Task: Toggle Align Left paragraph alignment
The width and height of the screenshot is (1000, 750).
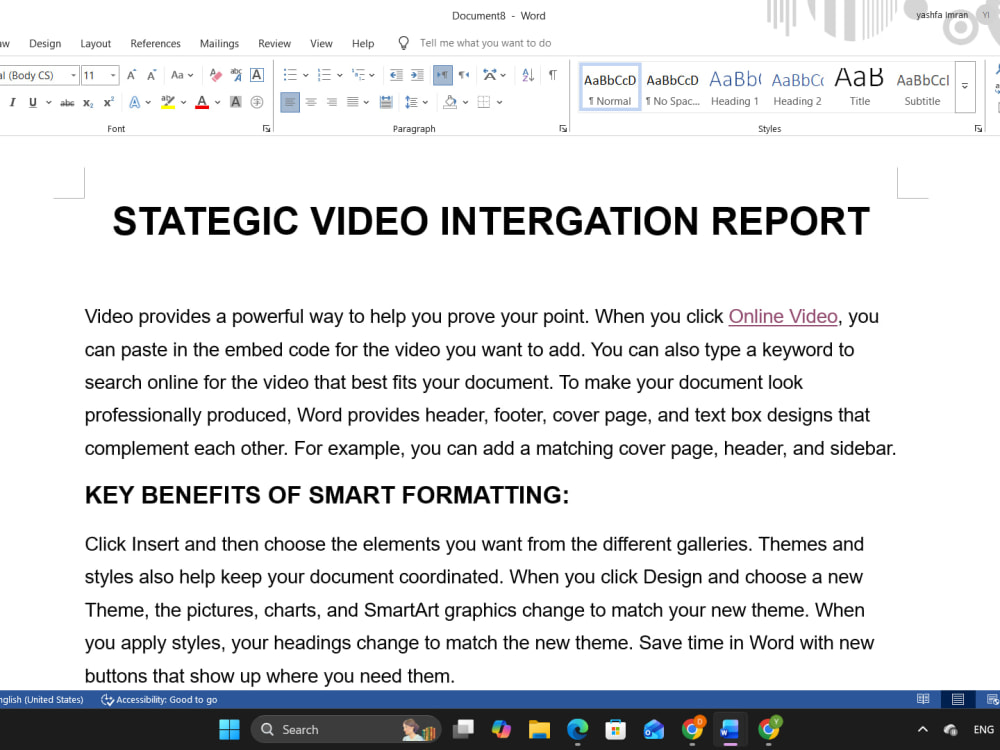Action: click(x=290, y=102)
